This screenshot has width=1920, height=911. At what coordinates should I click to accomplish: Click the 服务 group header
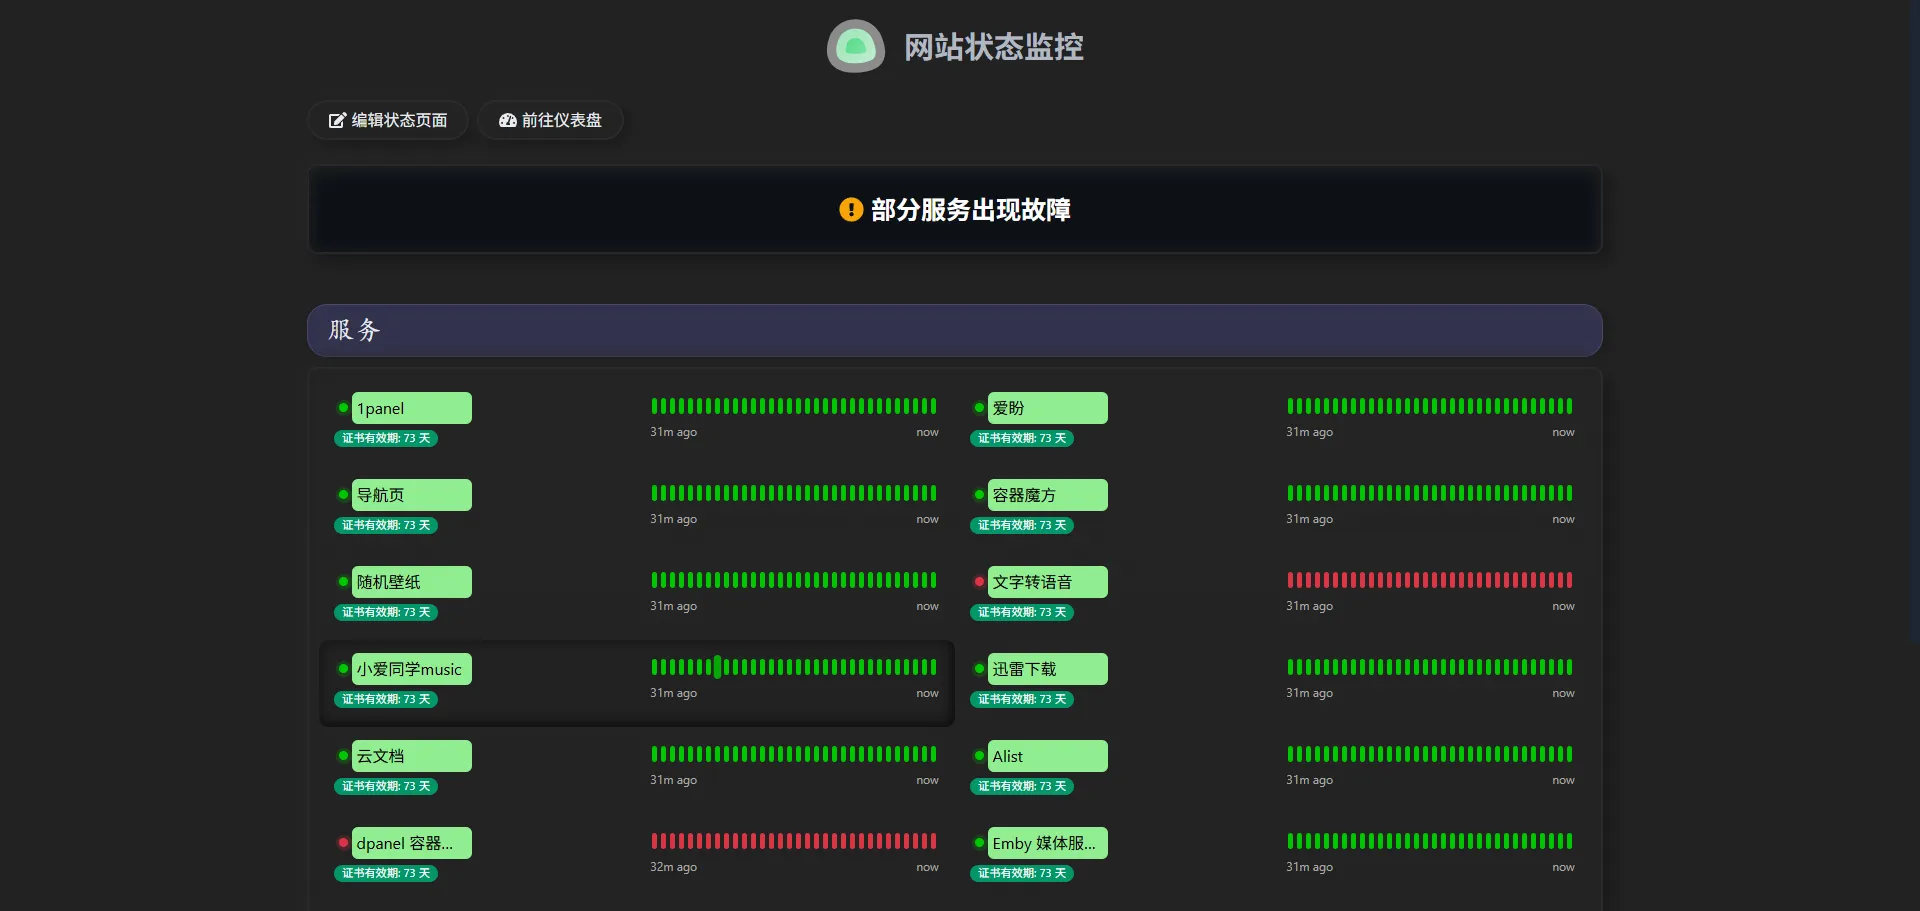pyautogui.click(x=954, y=331)
